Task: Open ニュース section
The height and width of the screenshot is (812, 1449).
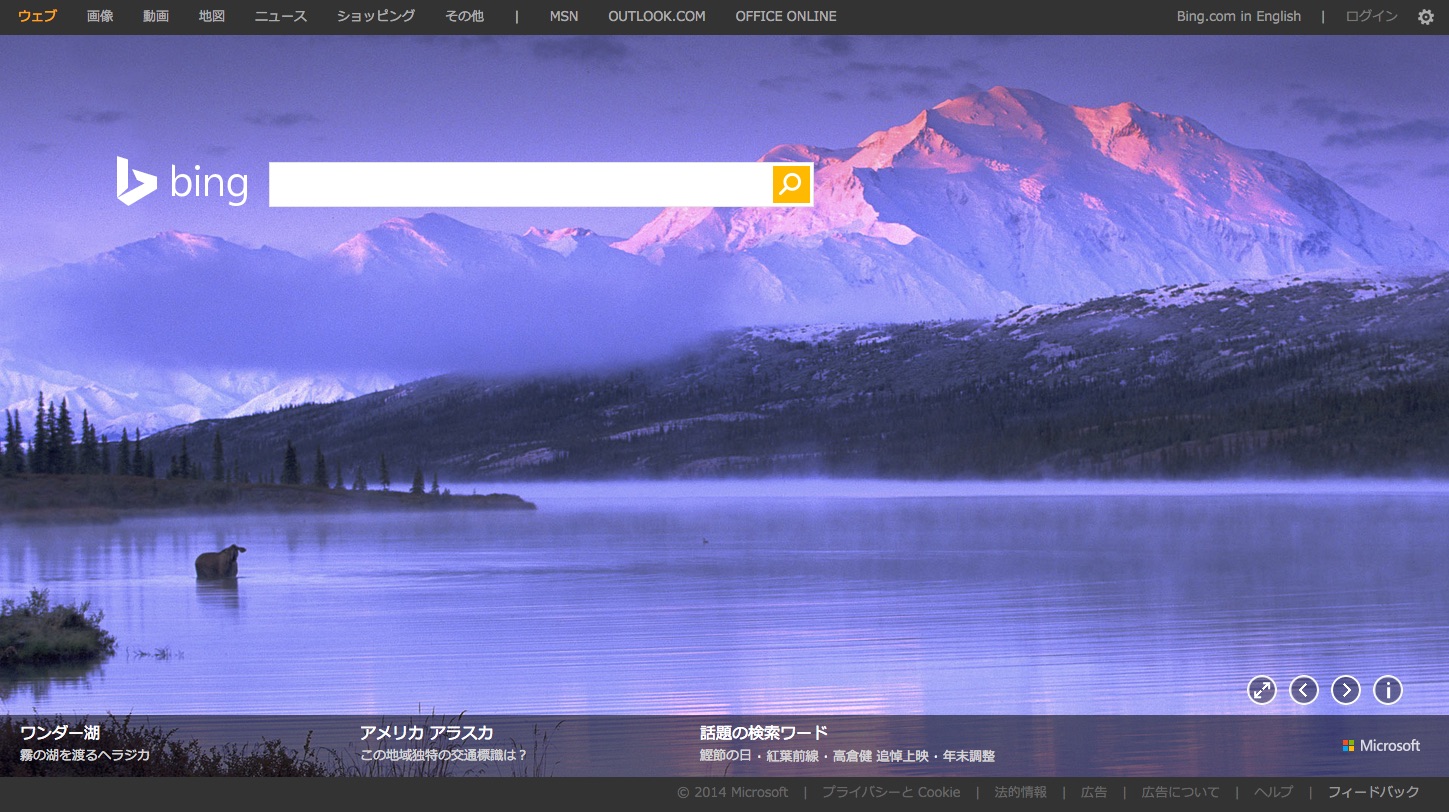Action: 281,16
